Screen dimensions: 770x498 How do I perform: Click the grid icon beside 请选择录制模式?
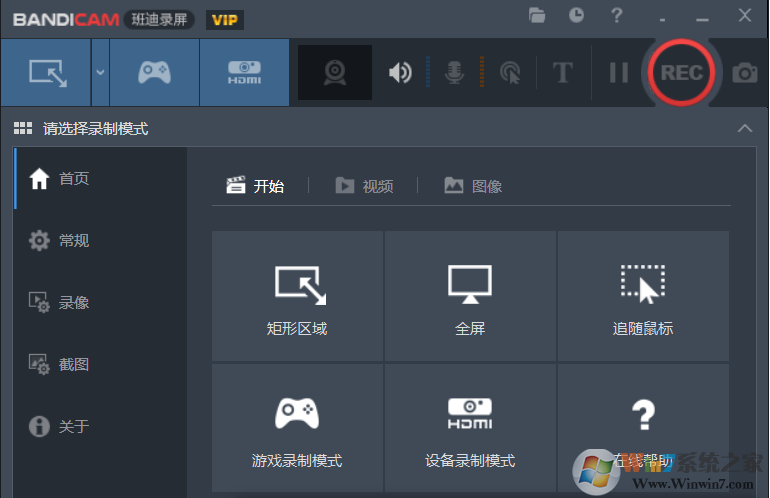[x=23, y=129]
